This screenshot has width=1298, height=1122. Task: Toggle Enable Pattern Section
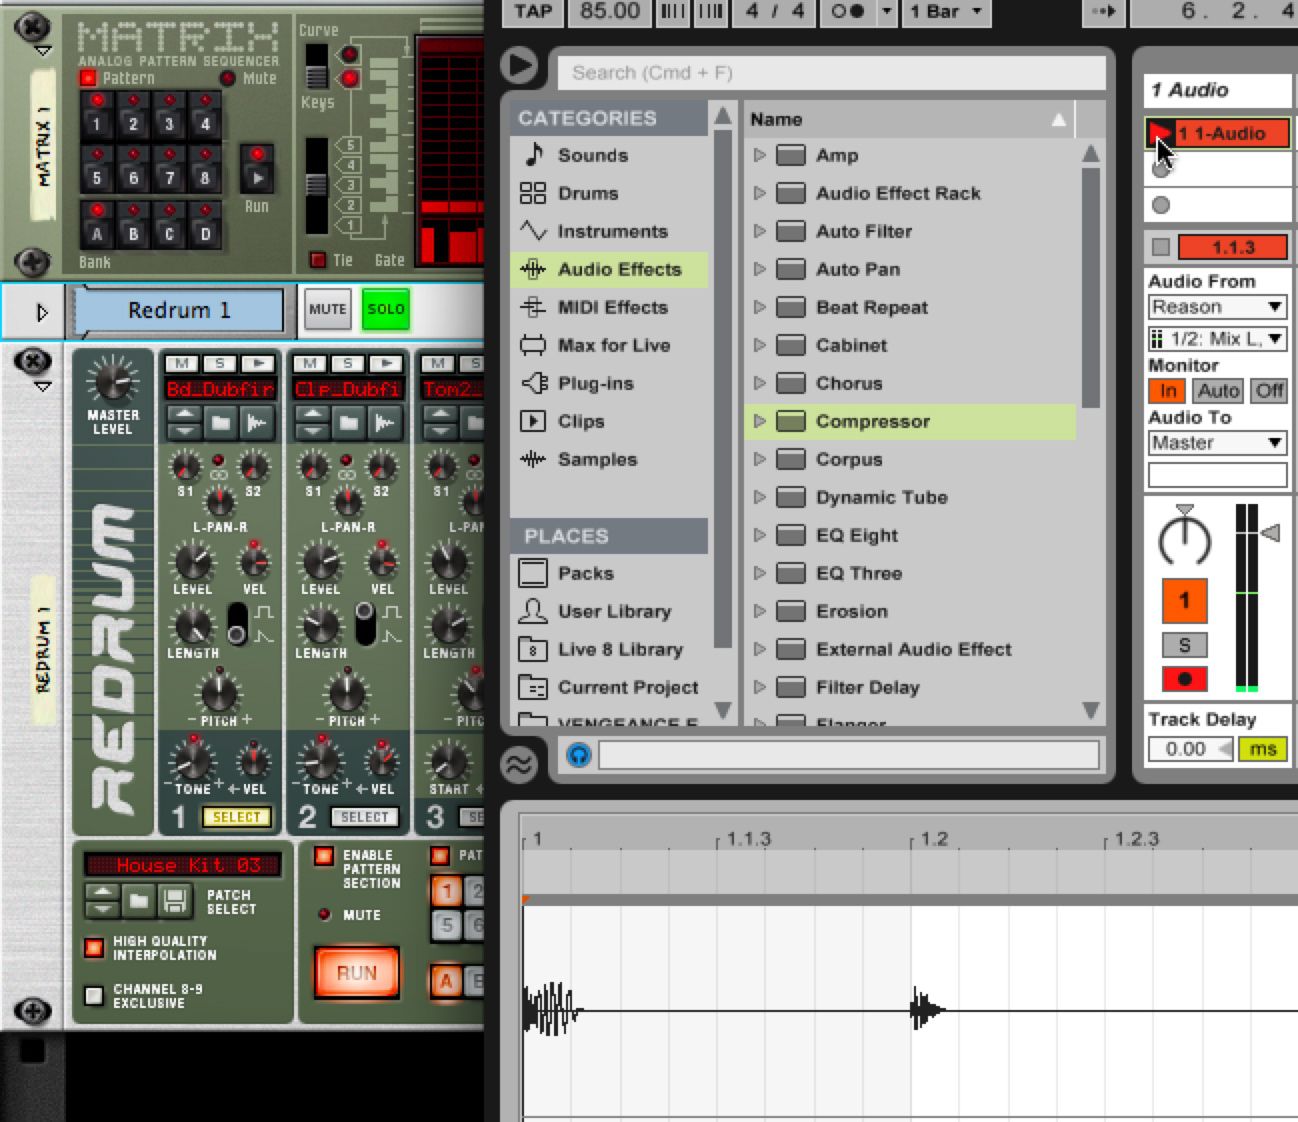click(x=324, y=856)
